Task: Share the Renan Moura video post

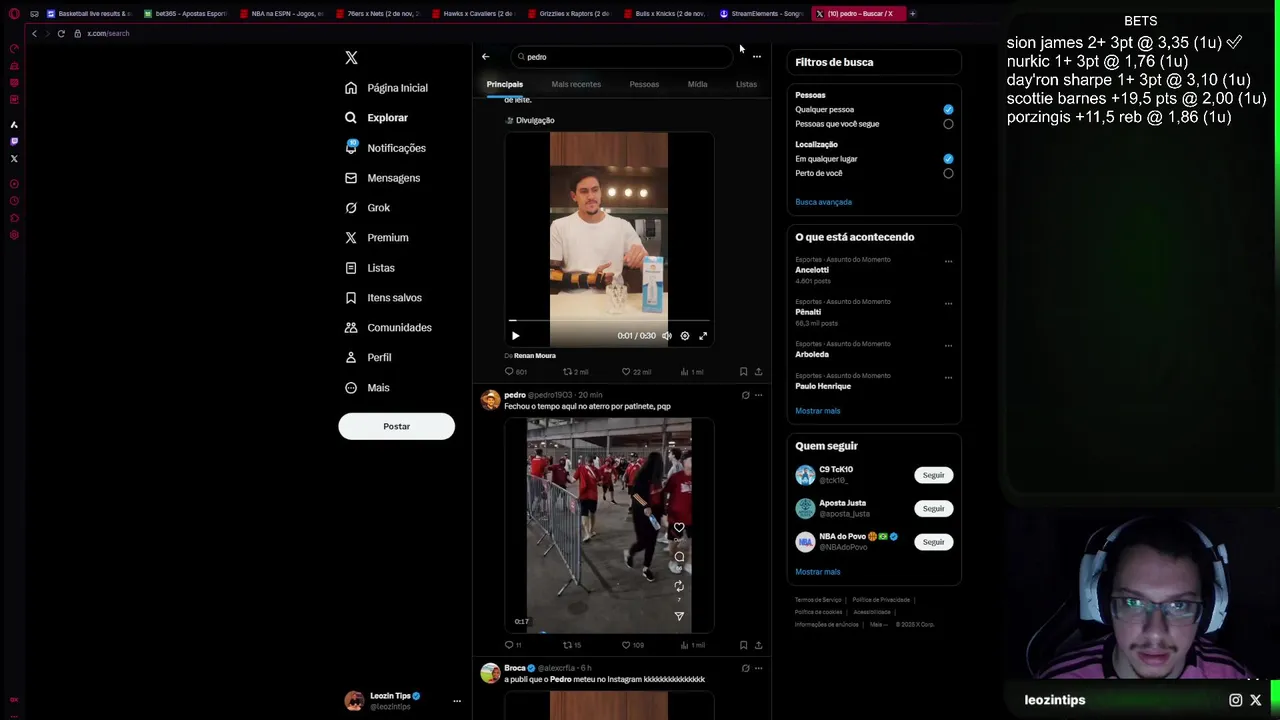Action: click(x=758, y=372)
